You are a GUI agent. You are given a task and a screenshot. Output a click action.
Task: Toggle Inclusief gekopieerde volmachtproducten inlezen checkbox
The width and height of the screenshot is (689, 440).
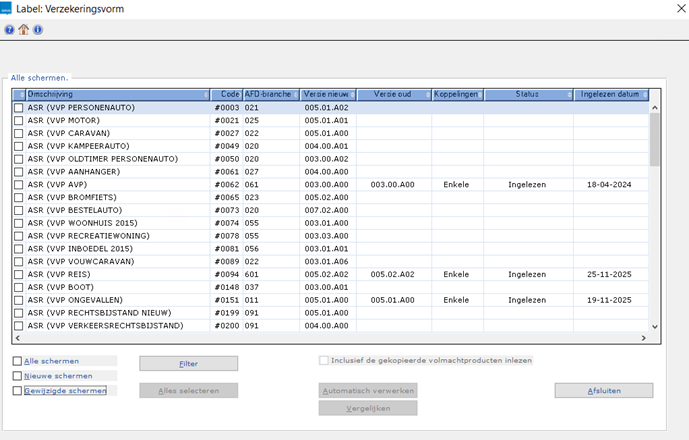[x=324, y=360]
